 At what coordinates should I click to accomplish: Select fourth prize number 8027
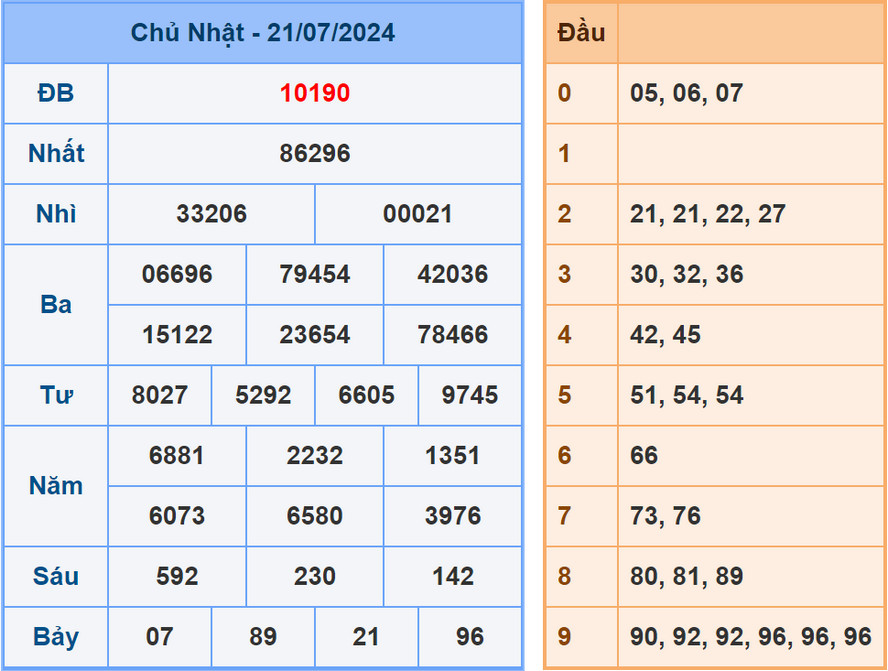[159, 395]
